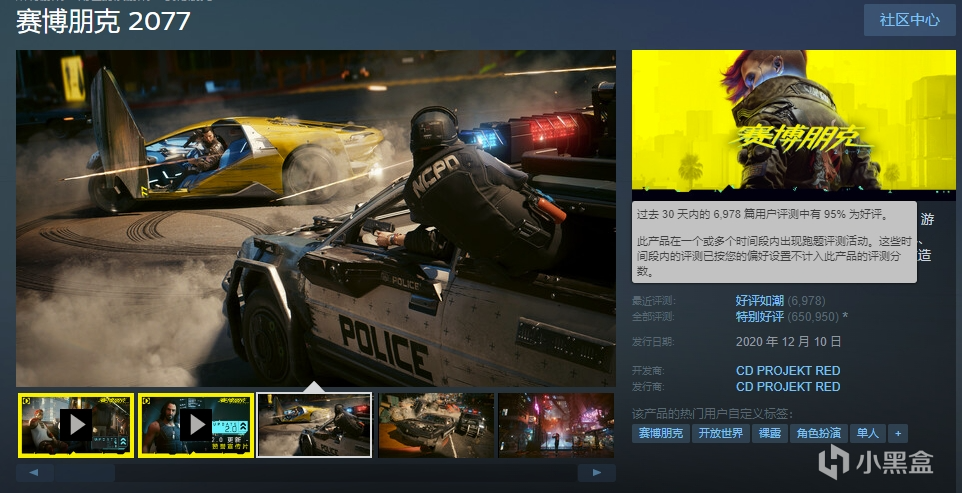Play the 2.0 update trailer thumbnail
Screen dimensions: 962x493
tap(196, 425)
